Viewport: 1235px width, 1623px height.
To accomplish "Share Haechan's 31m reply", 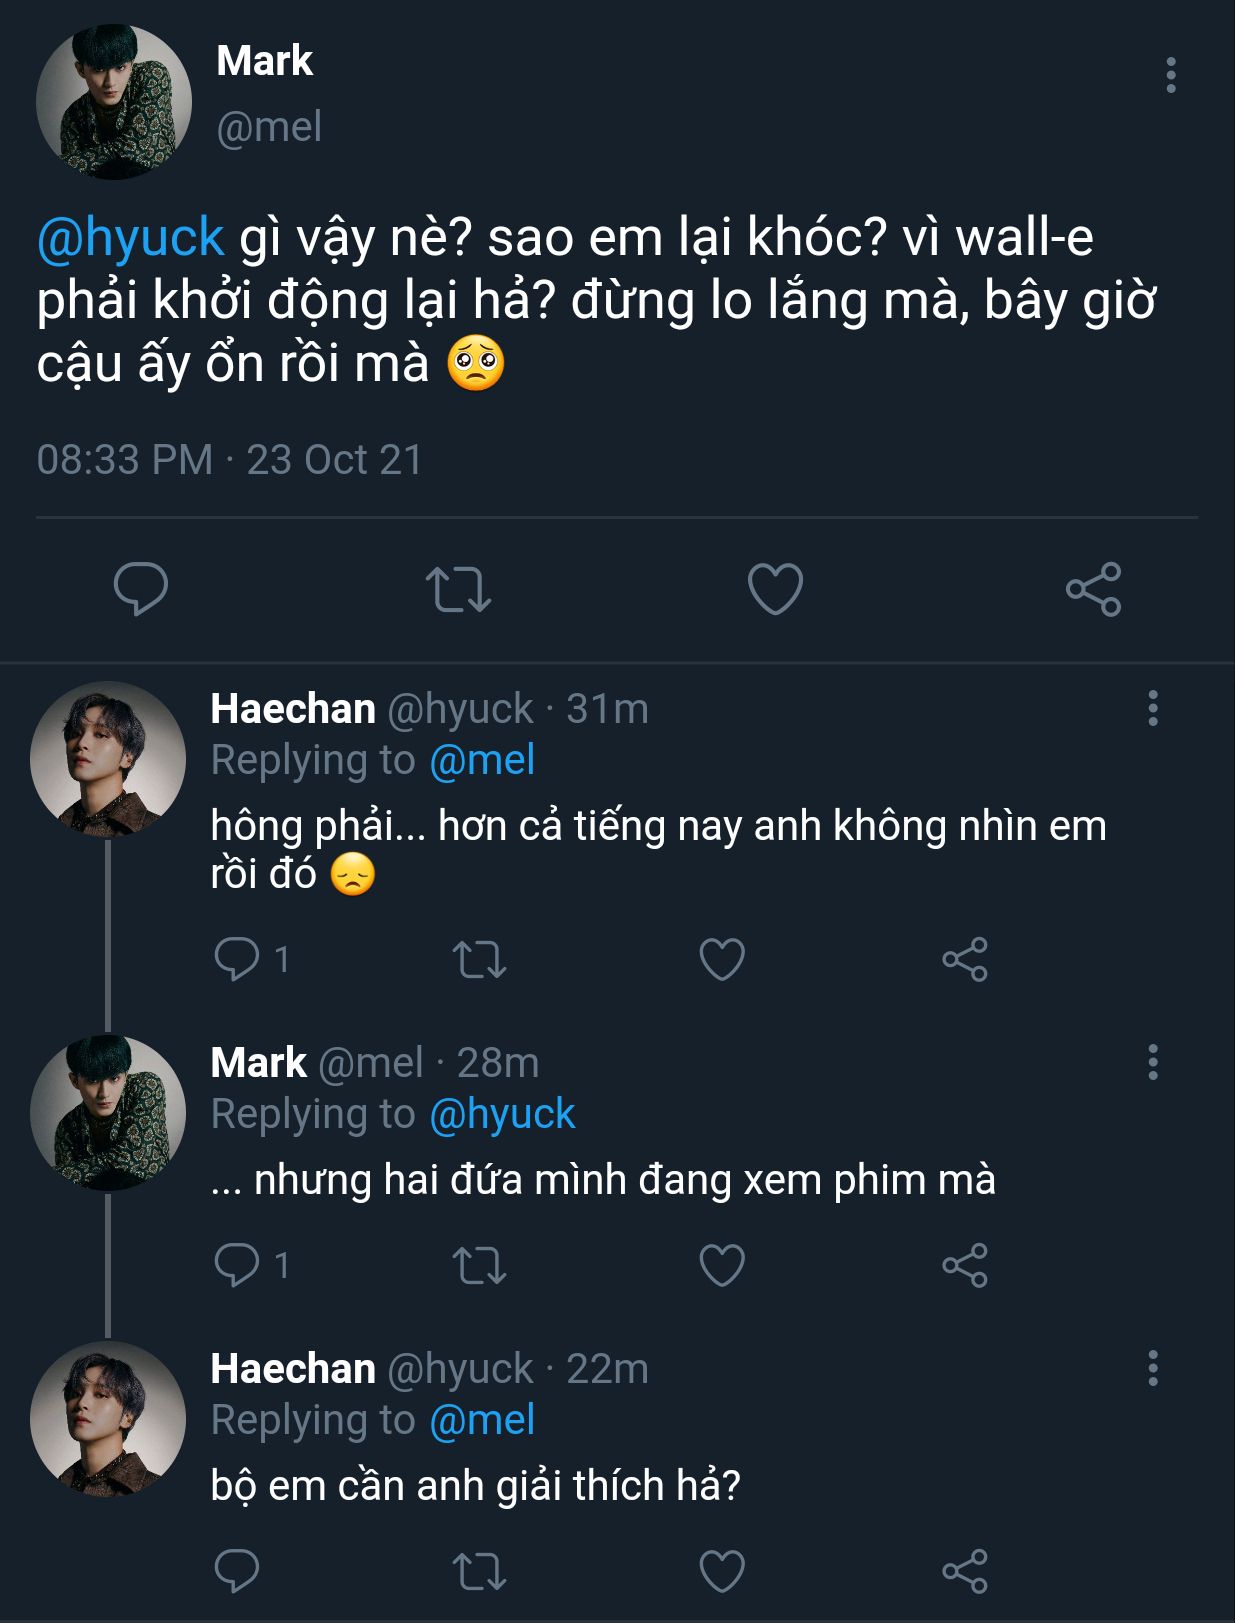I will (x=965, y=959).
